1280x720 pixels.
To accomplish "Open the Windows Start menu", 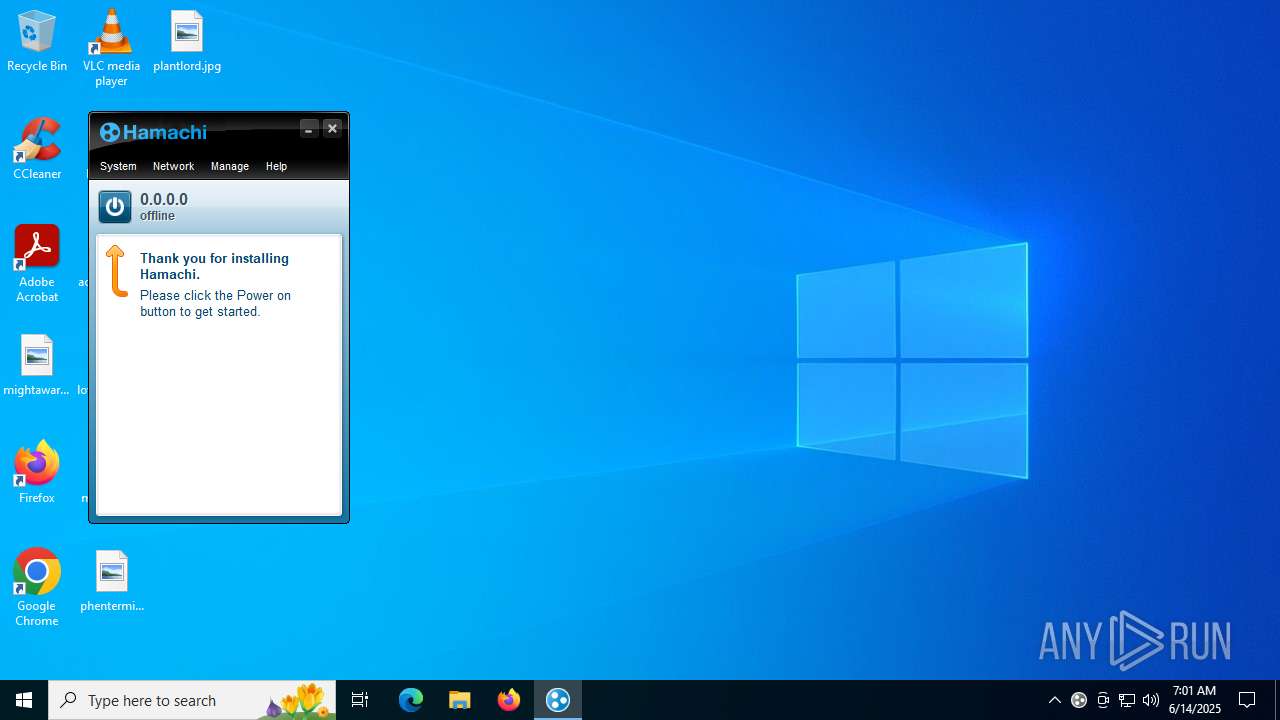I will coord(24,700).
